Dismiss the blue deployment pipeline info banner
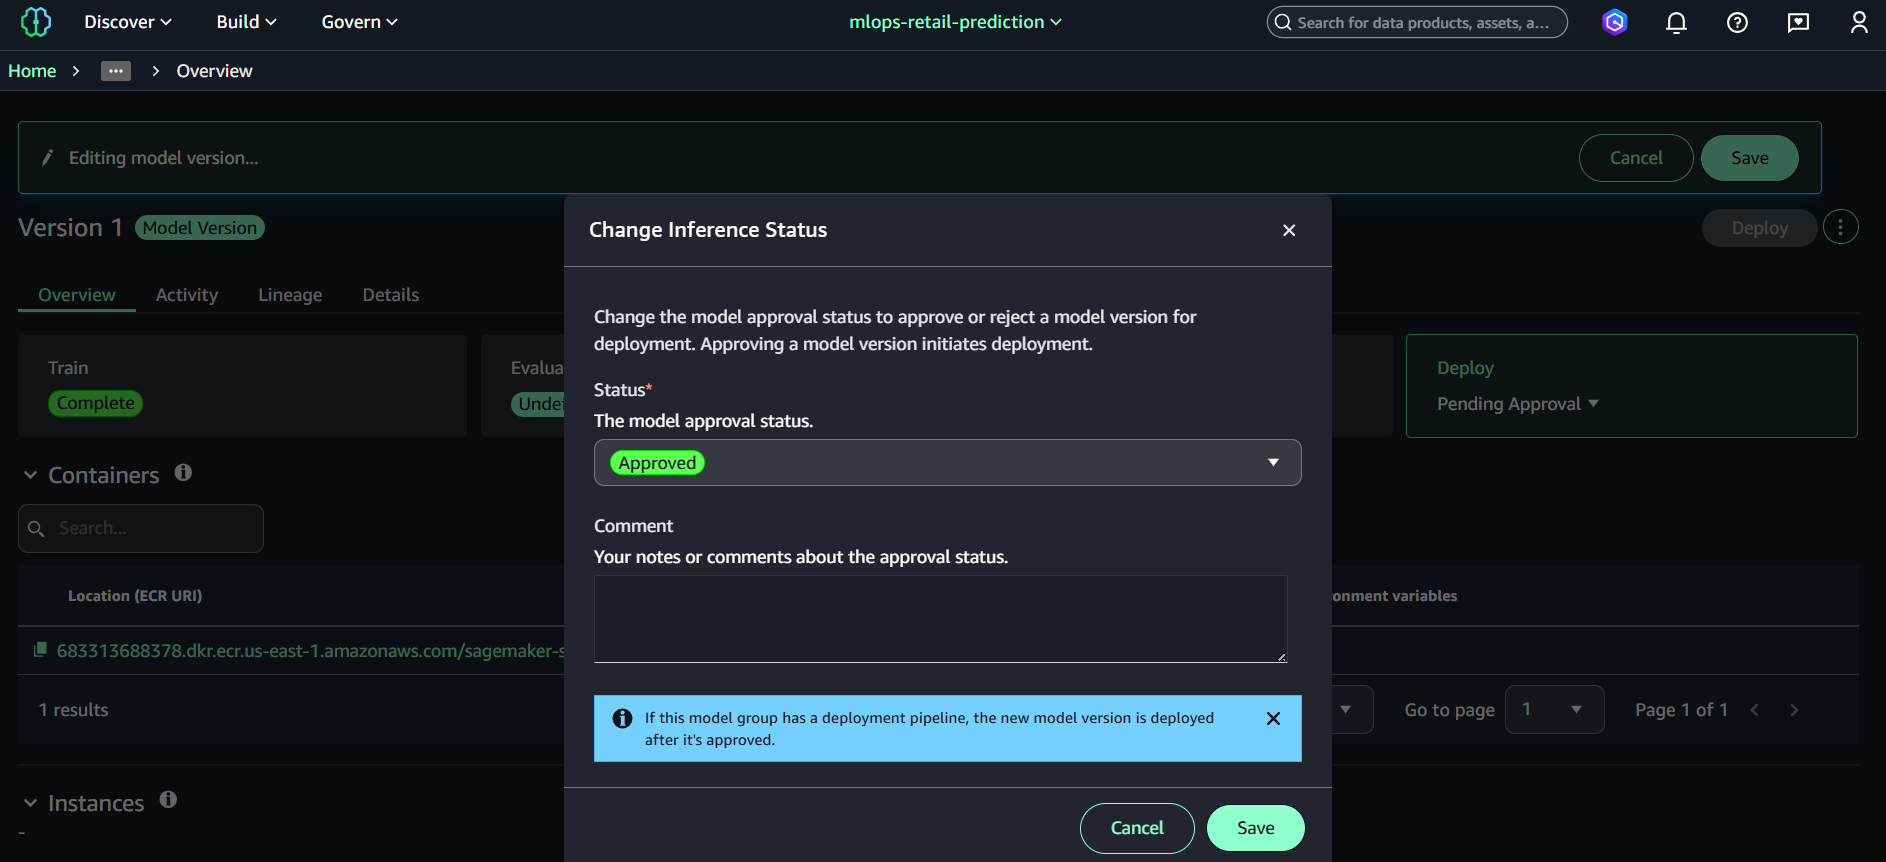 tap(1273, 718)
